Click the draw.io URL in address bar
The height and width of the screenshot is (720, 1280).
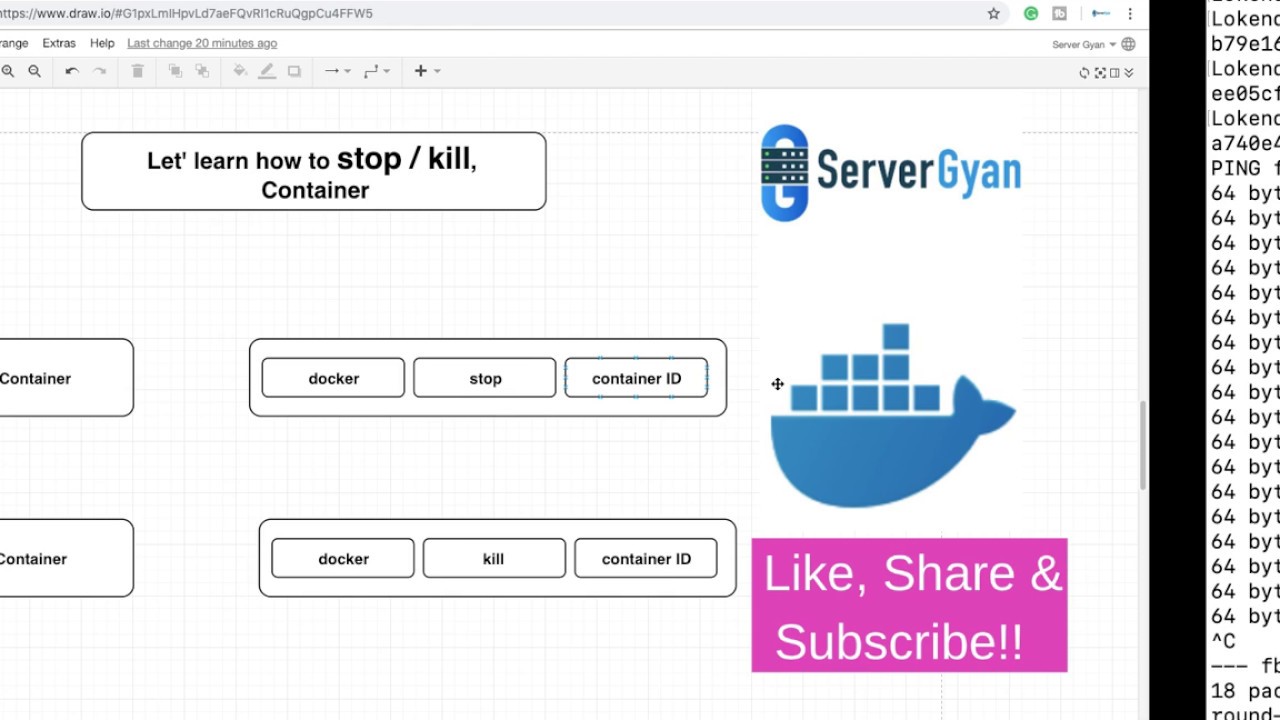click(187, 14)
